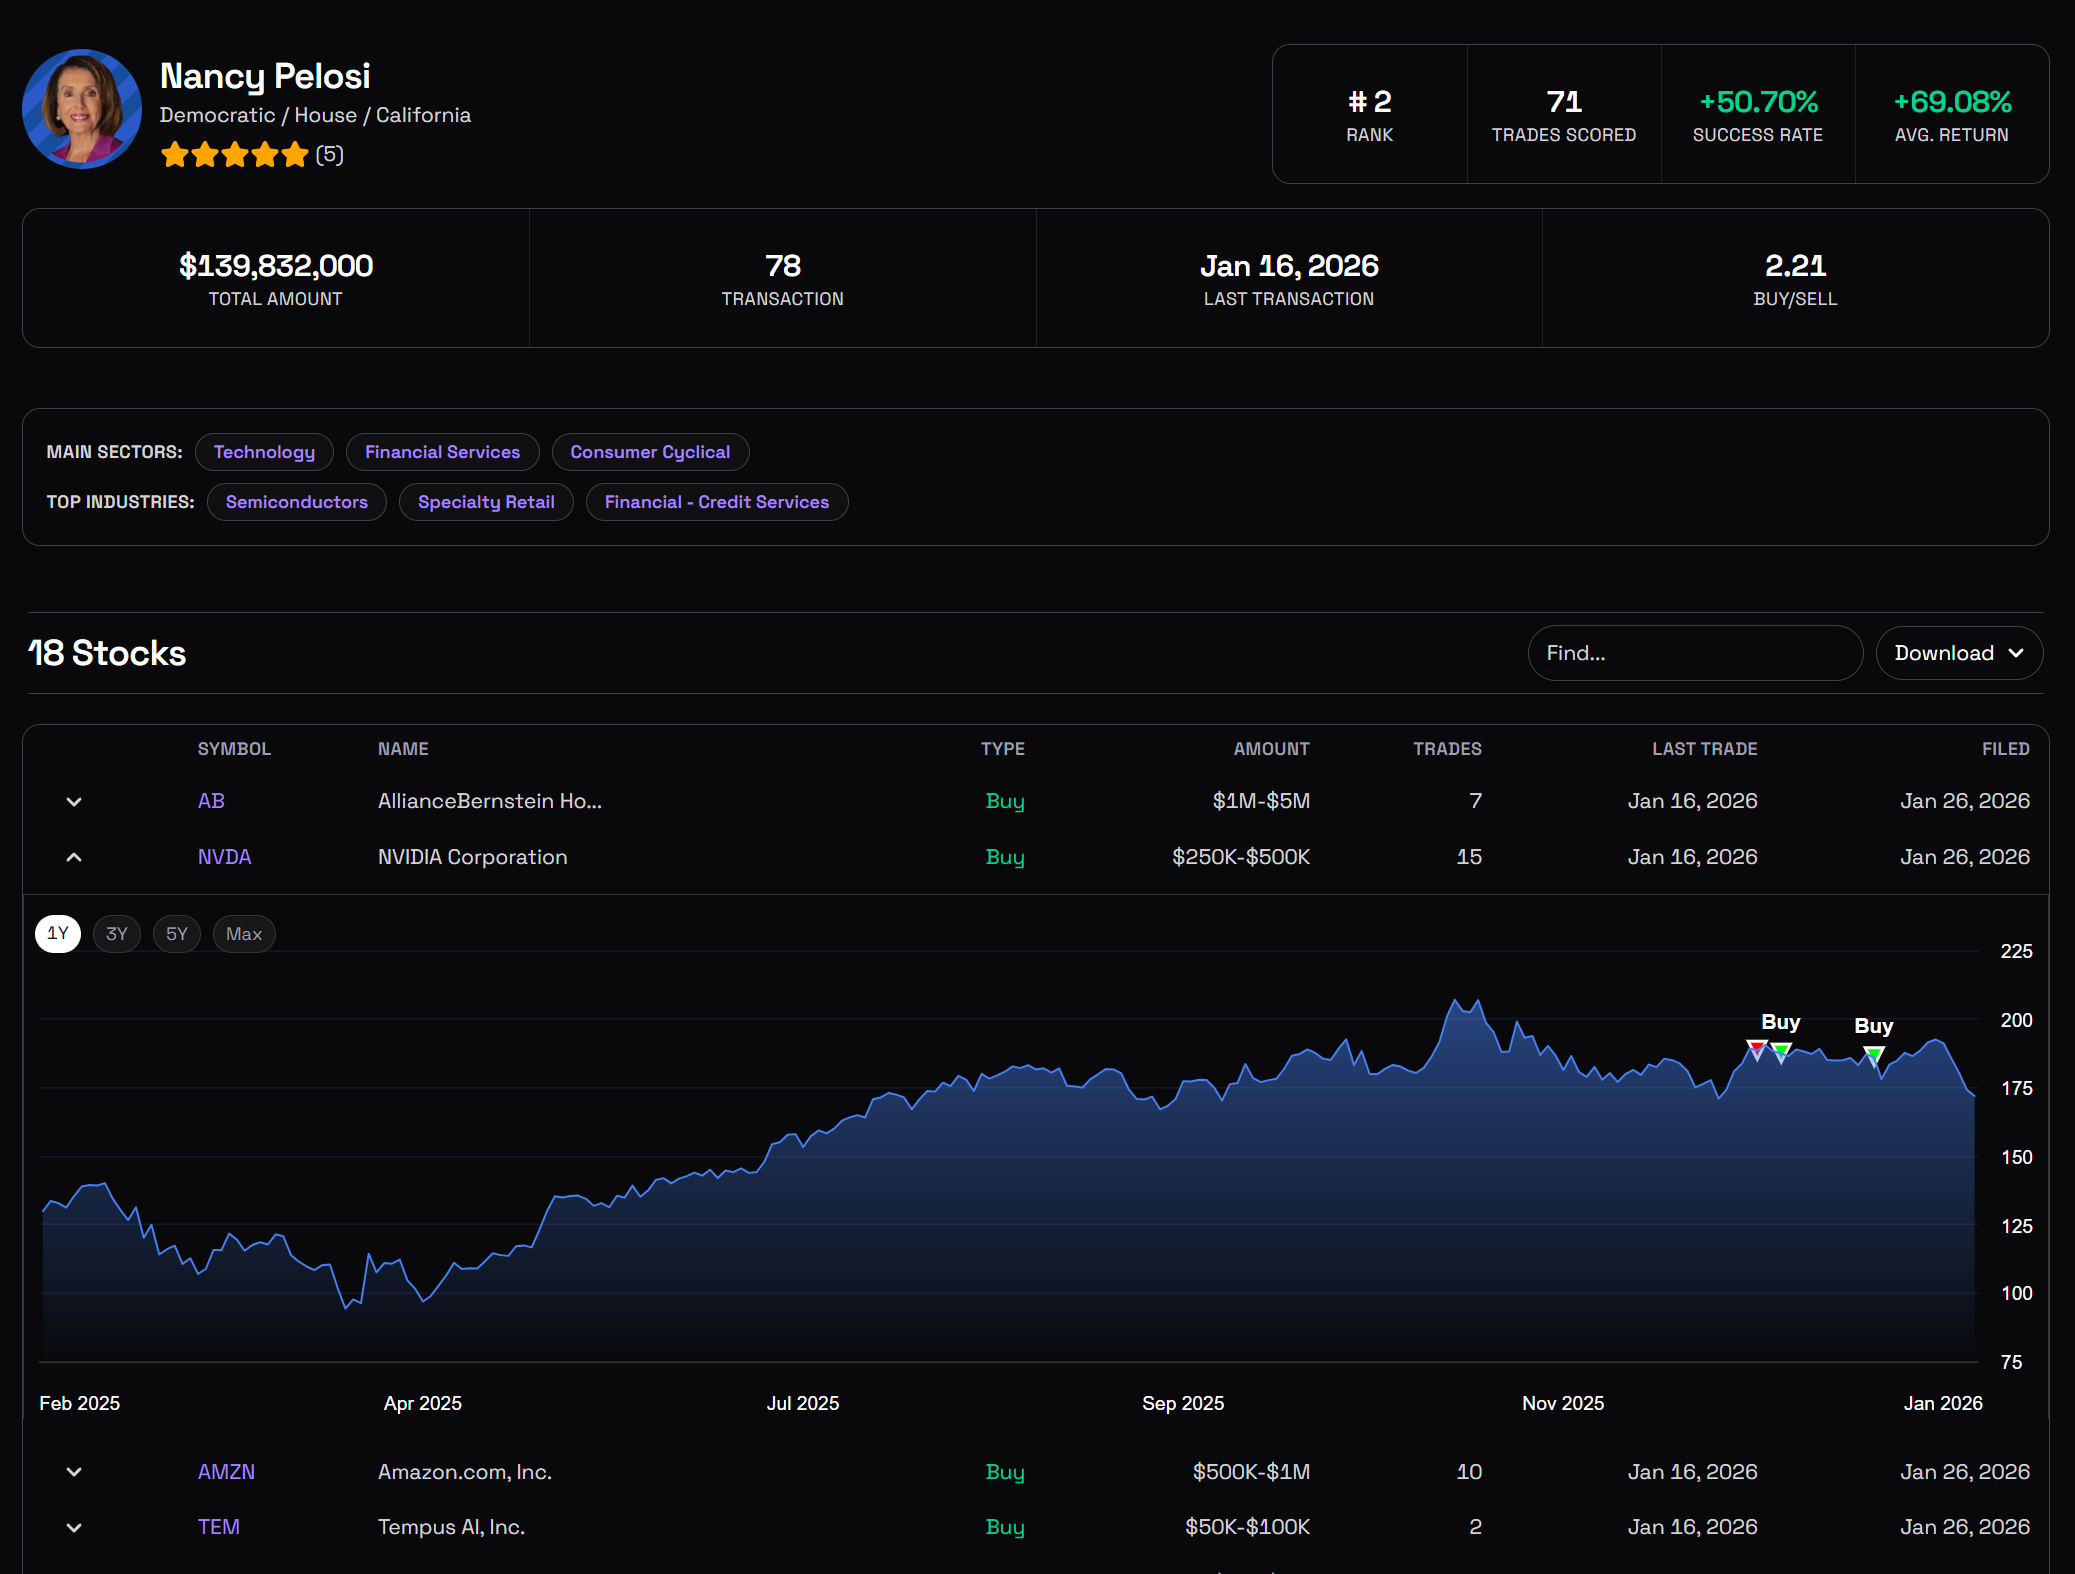Click the $1M-$5M amount cell
This screenshot has width=2075, height=1574.
[x=1261, y=801]
